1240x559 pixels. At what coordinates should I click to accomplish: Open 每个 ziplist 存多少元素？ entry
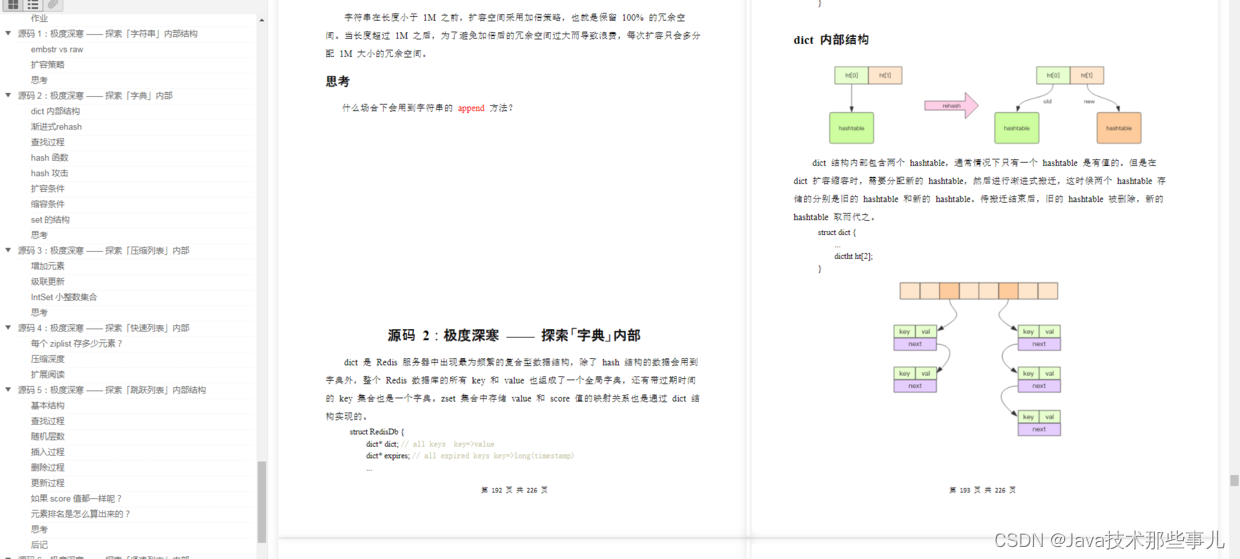point(77,344)
